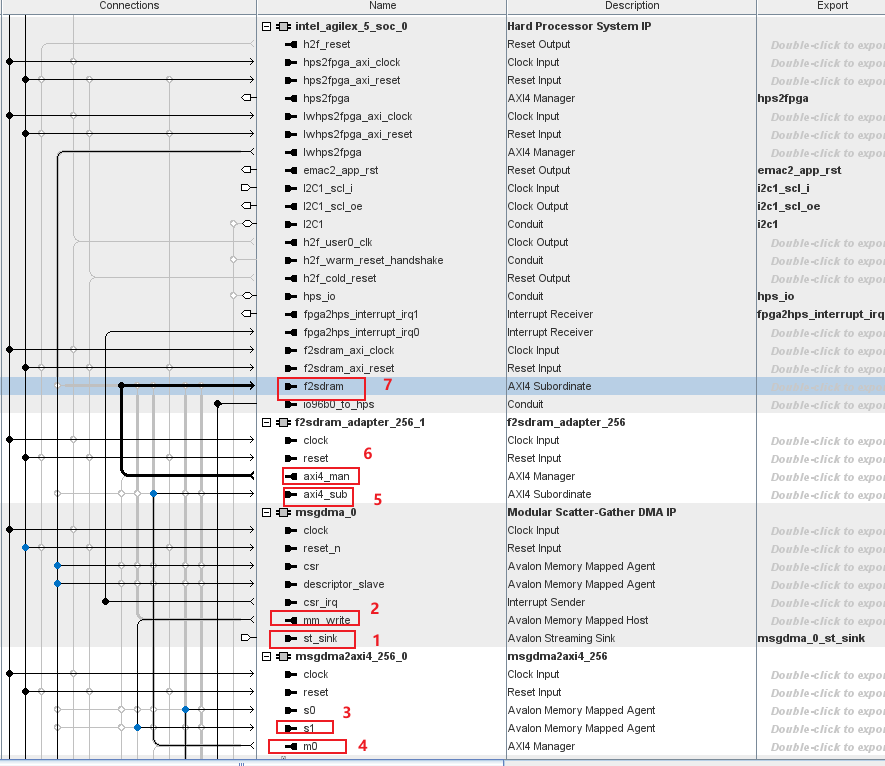Click the h2f_user0_clk port arrow icon

pyautogui.click(x=291, y=243)
